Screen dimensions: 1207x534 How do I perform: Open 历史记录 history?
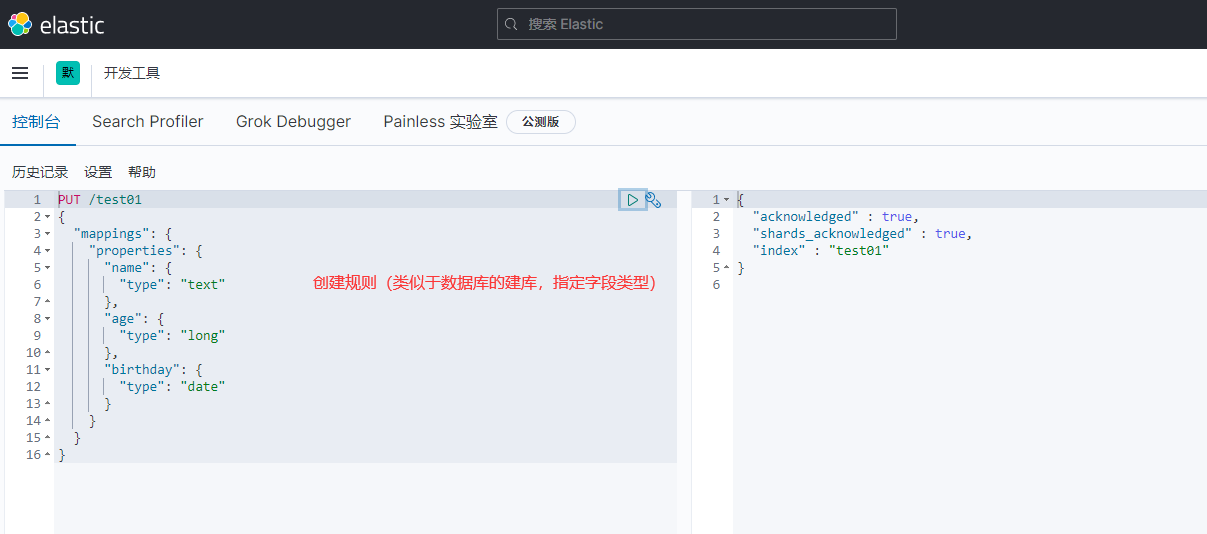[x=40, y=172]
